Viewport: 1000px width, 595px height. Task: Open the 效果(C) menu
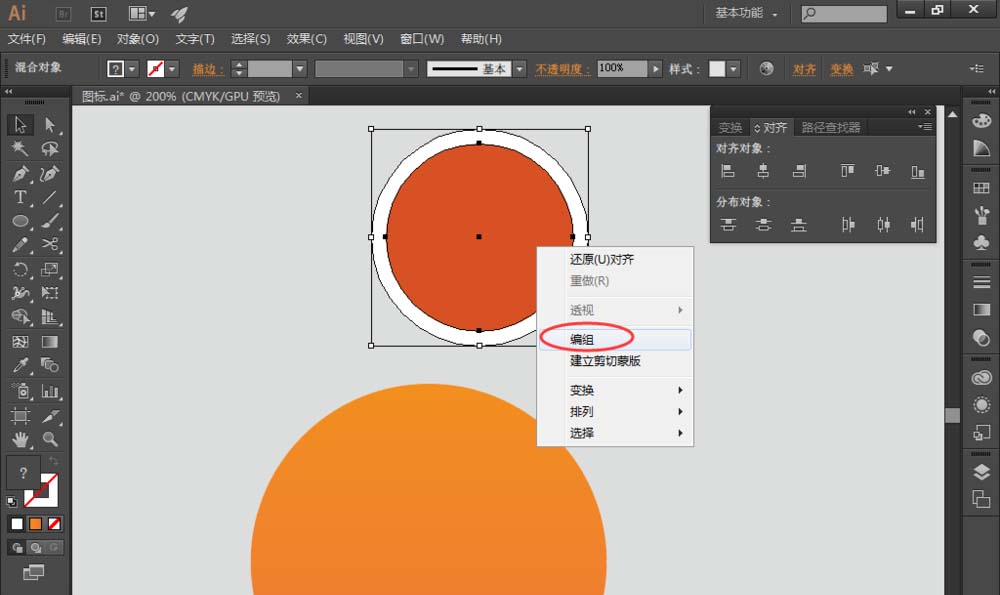point(307,39)
